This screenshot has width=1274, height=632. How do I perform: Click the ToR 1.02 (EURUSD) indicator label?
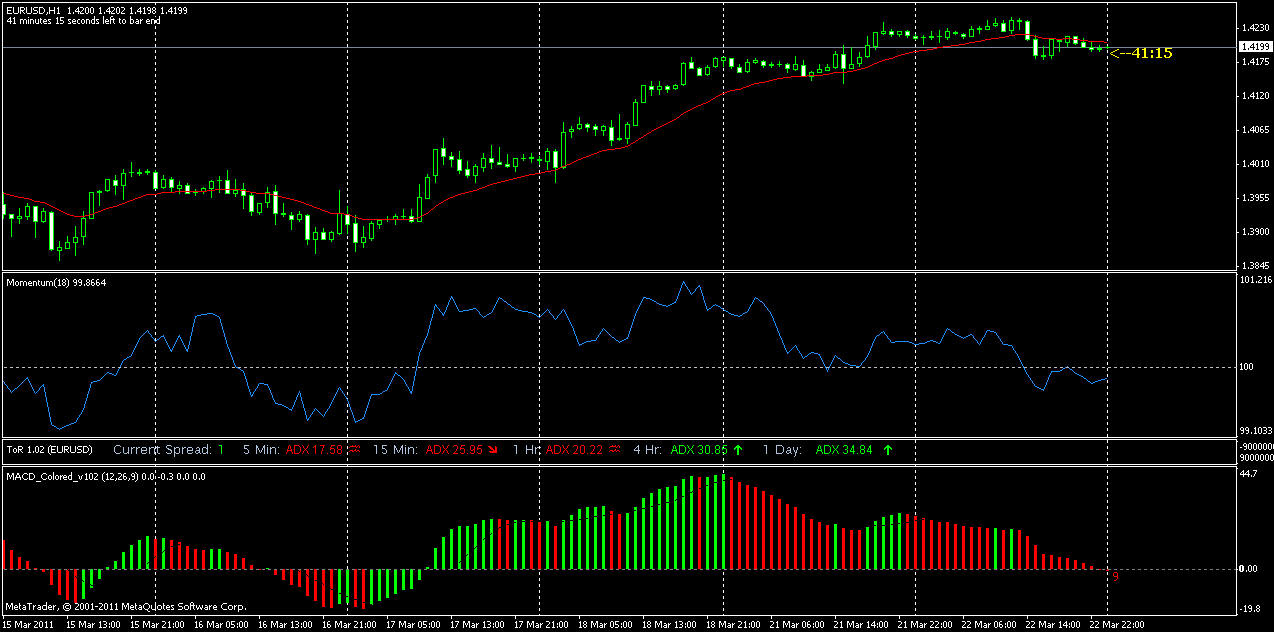[x=49, y=450]
